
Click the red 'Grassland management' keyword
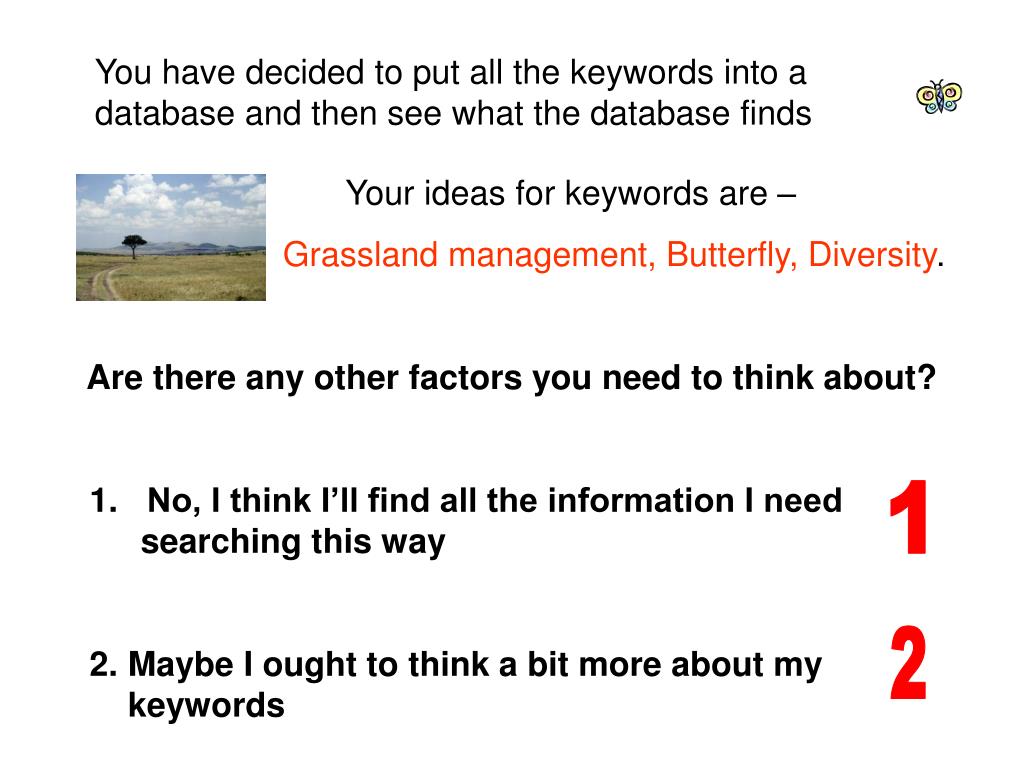pos(469,255)
